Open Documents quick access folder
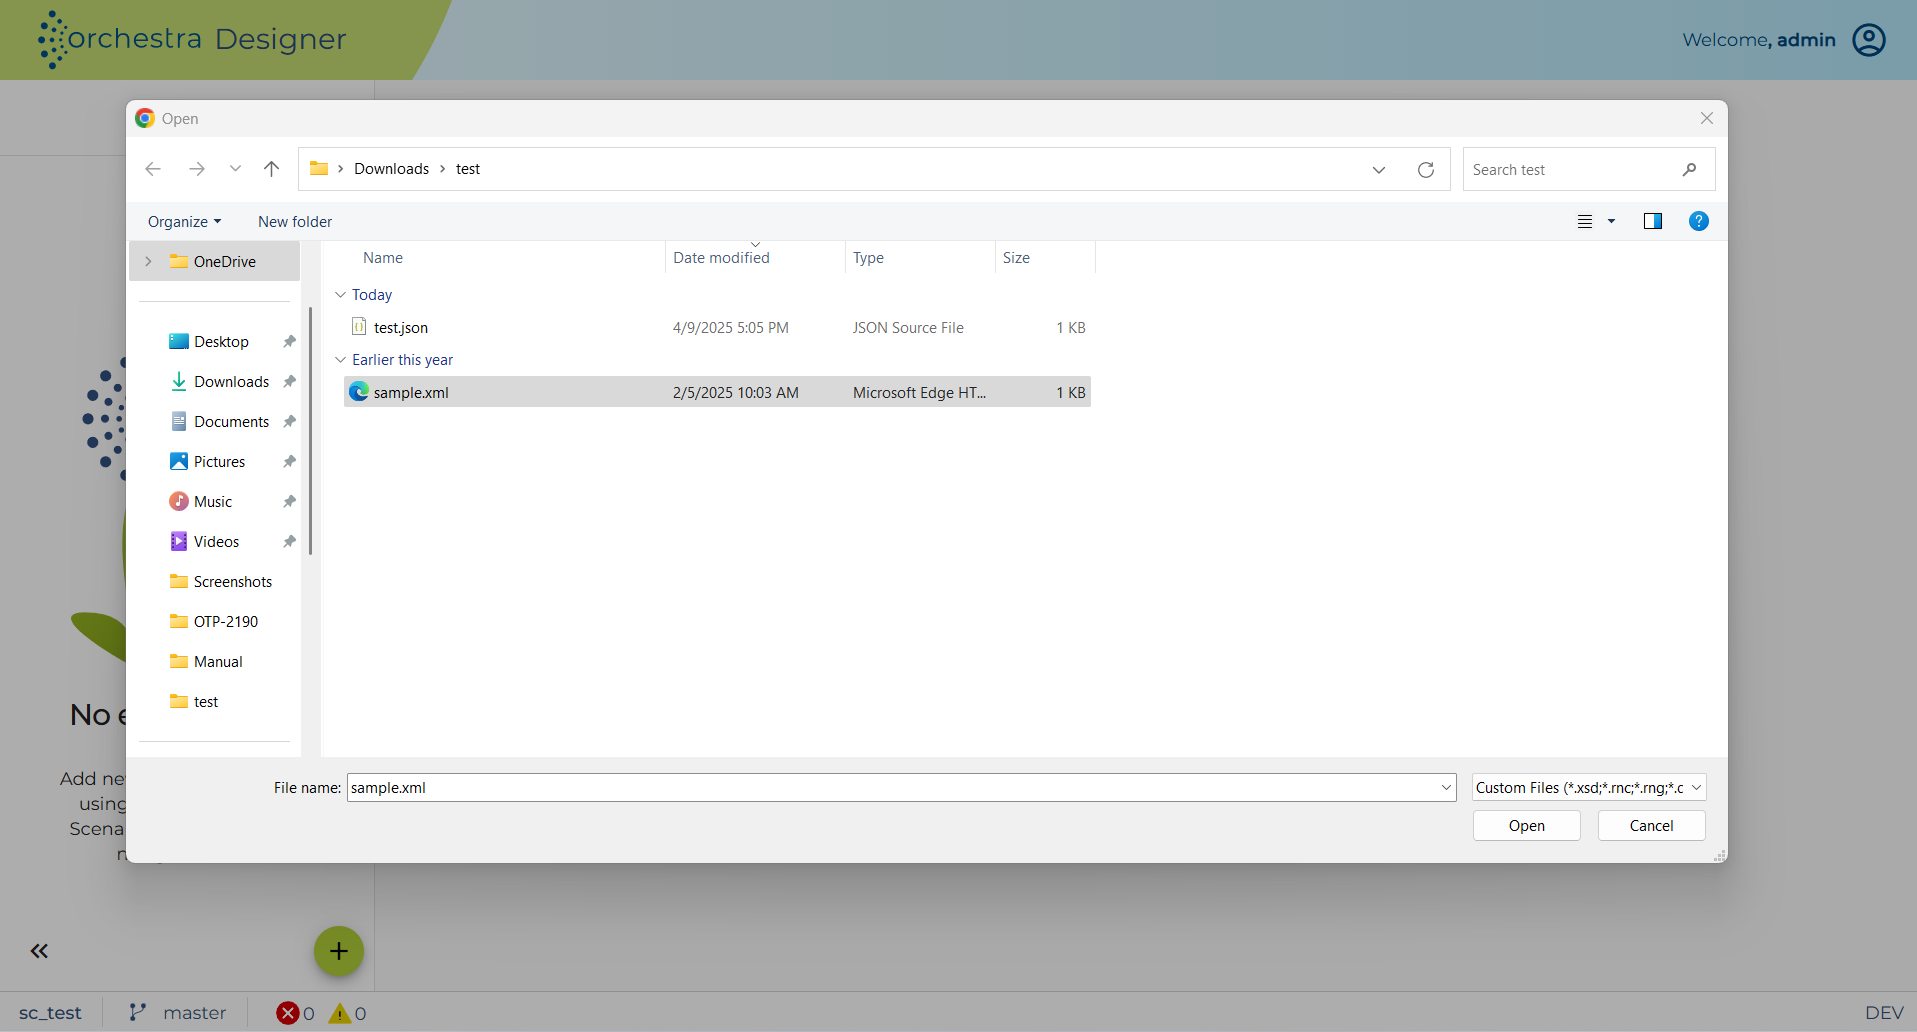Viewport: 1917px width, 1032px height. click(231, 422)
